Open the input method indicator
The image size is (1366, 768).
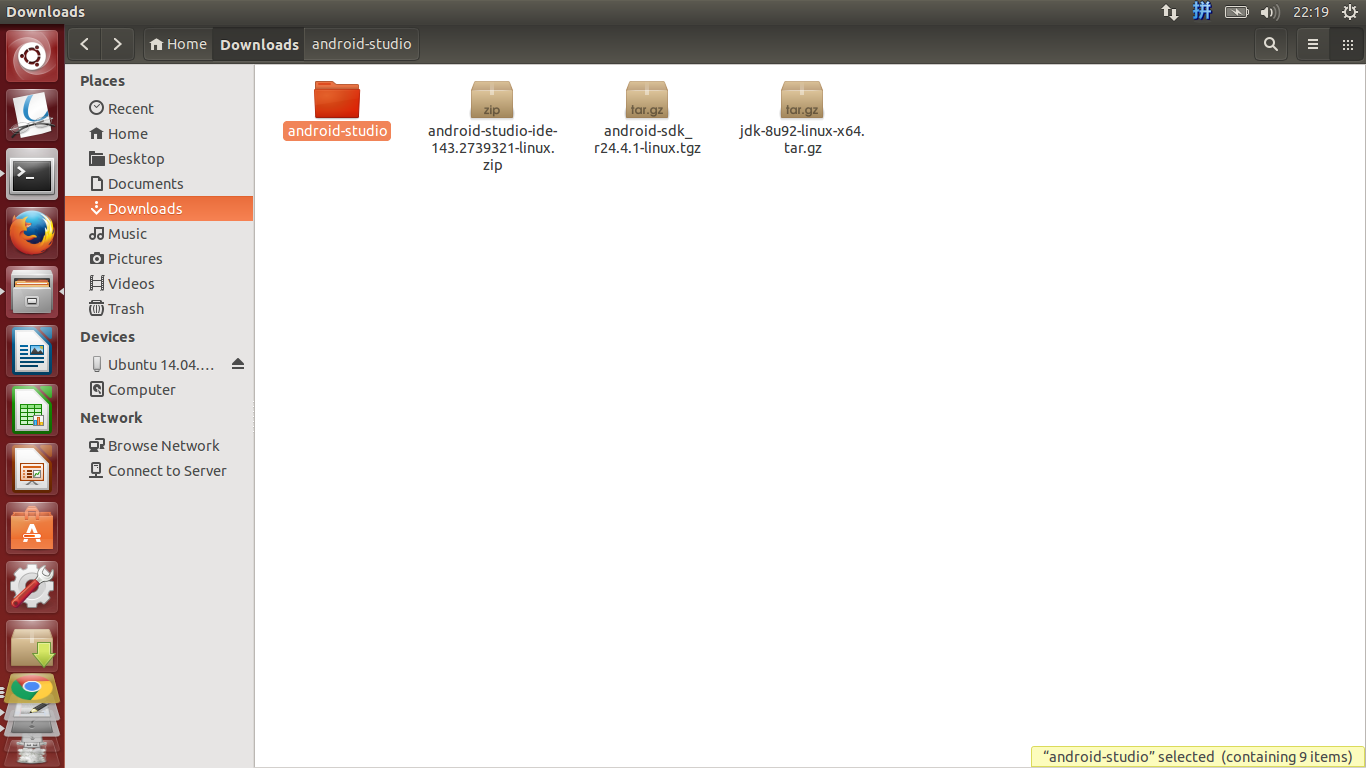point(1202,12)
